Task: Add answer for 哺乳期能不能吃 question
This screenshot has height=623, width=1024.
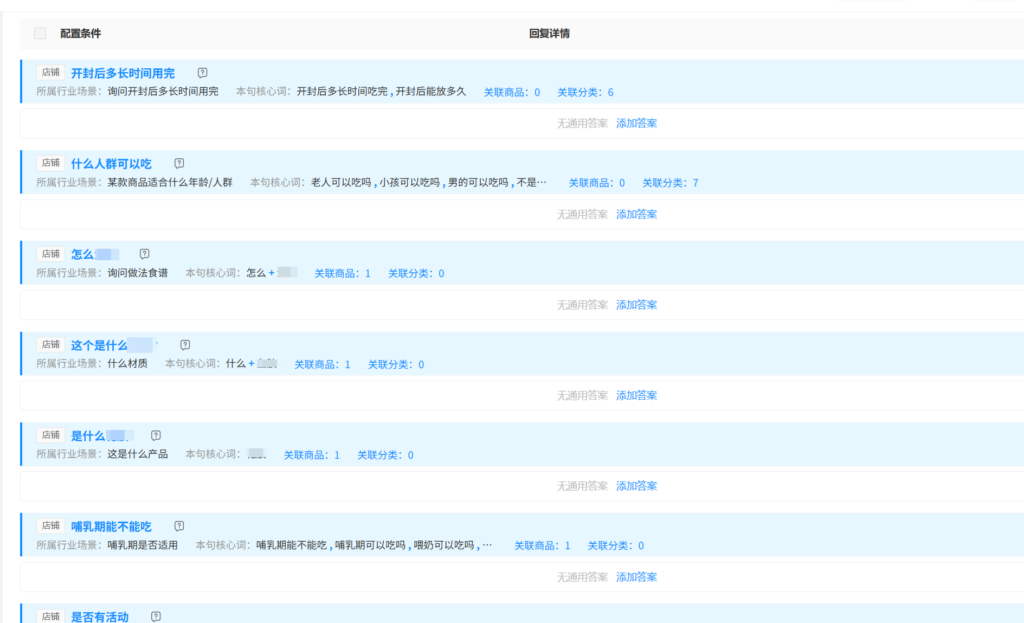Action: tap(636, 577)
